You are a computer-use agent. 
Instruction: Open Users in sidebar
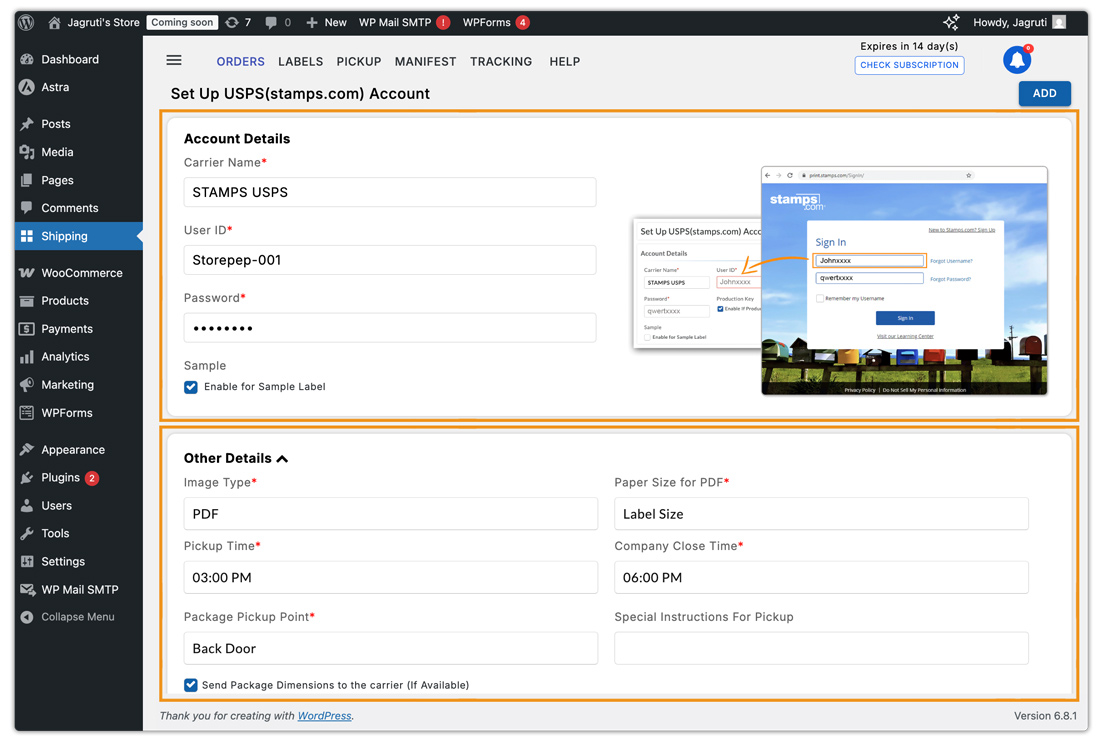pos(79,506)
